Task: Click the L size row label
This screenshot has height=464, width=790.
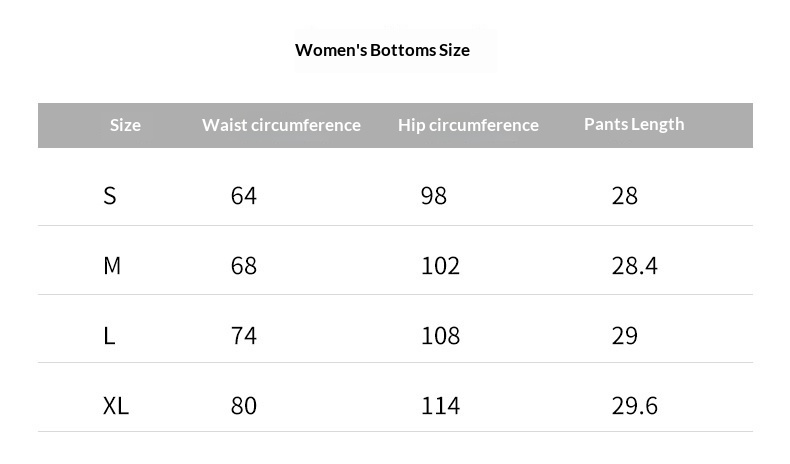Action: click(x=110, y=335)
